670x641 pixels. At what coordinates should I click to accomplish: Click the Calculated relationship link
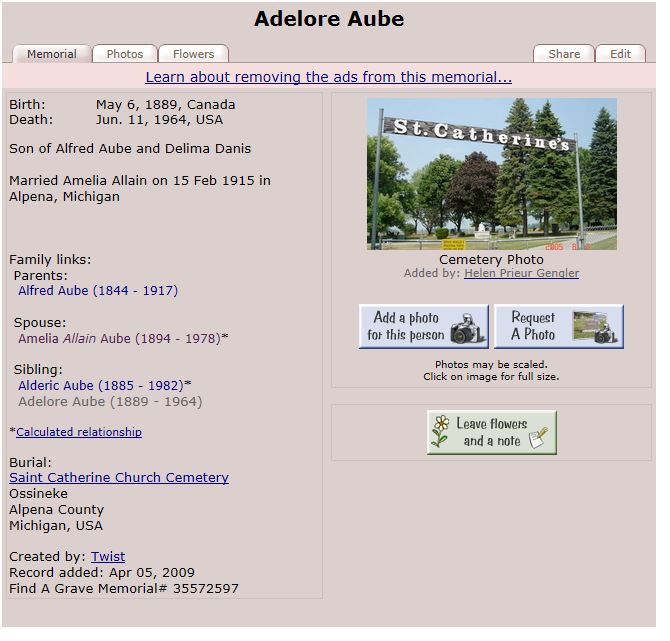[79, 432]
